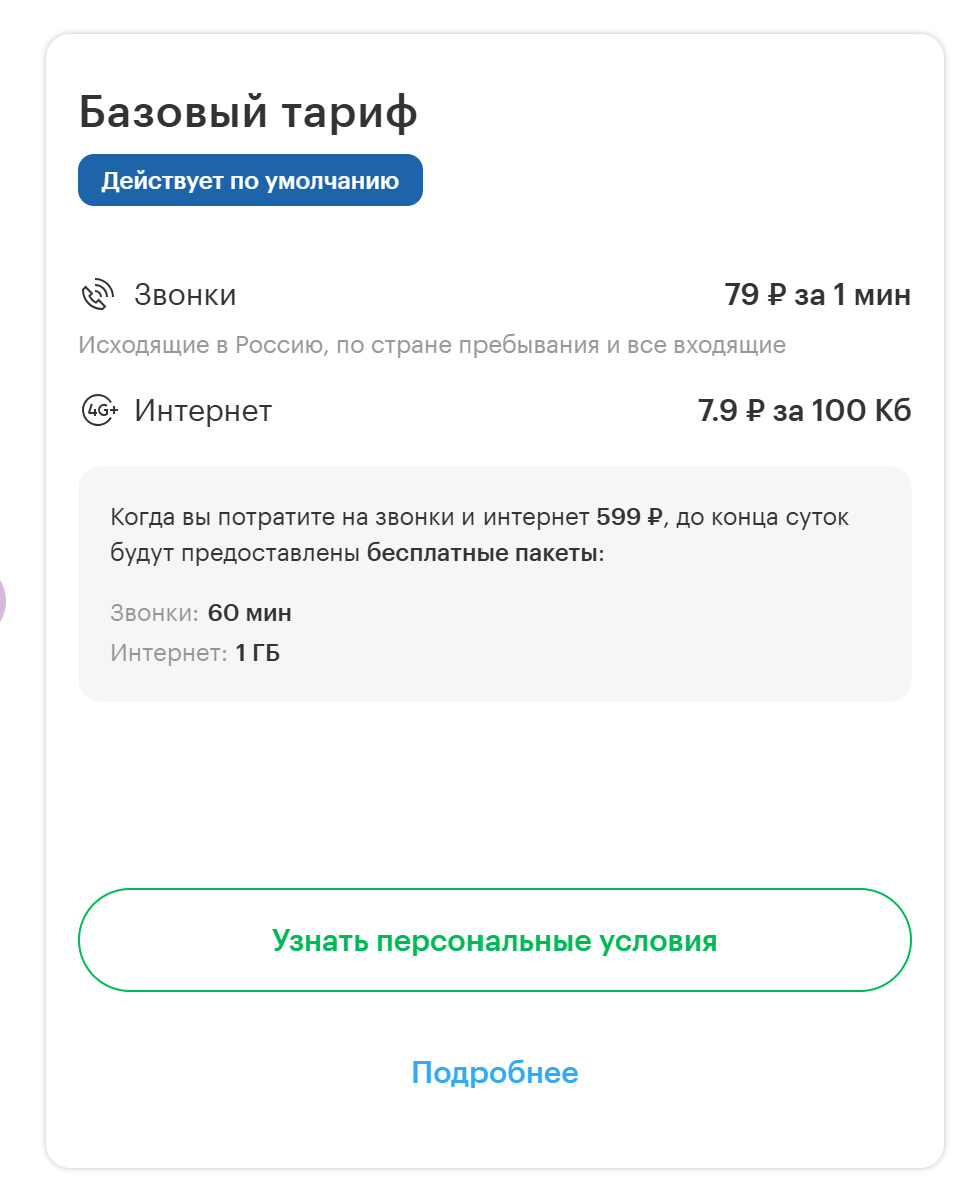Click the 1 ГБ package value
The height and width of the screenshot is (1188, 960).
pyautogui.click(x=258, y=654)
